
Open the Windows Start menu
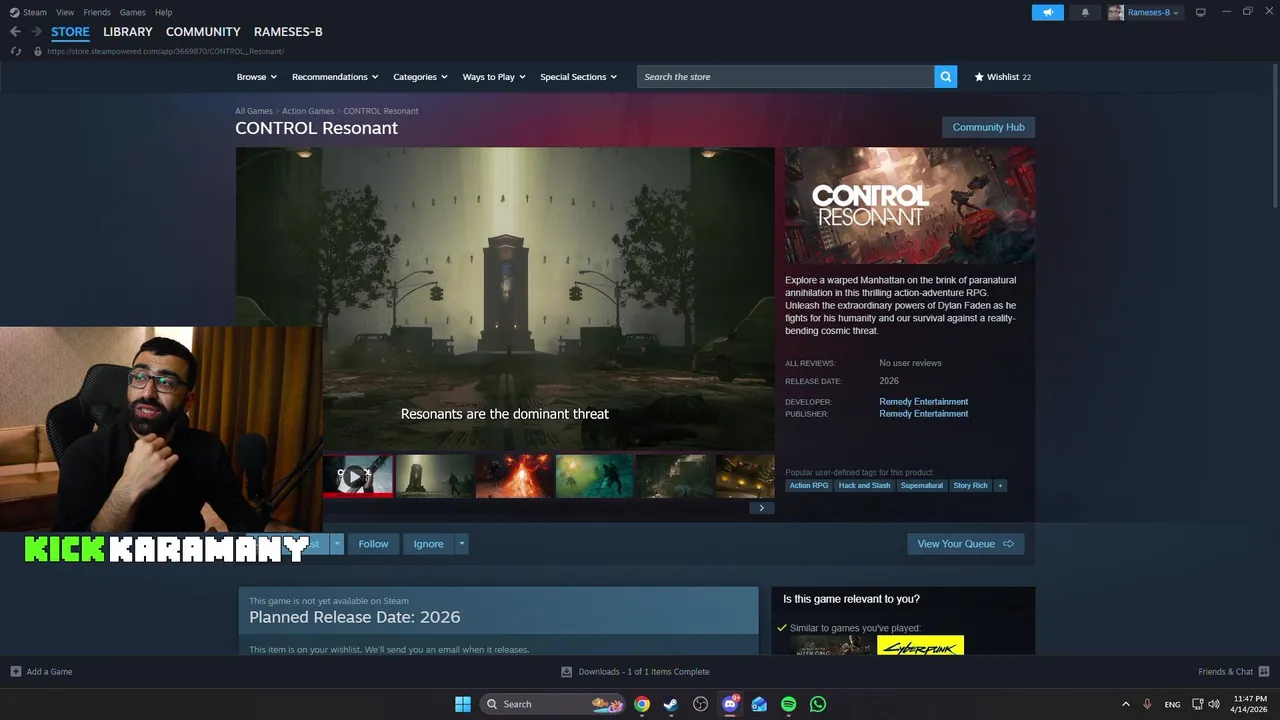point(463,704)
